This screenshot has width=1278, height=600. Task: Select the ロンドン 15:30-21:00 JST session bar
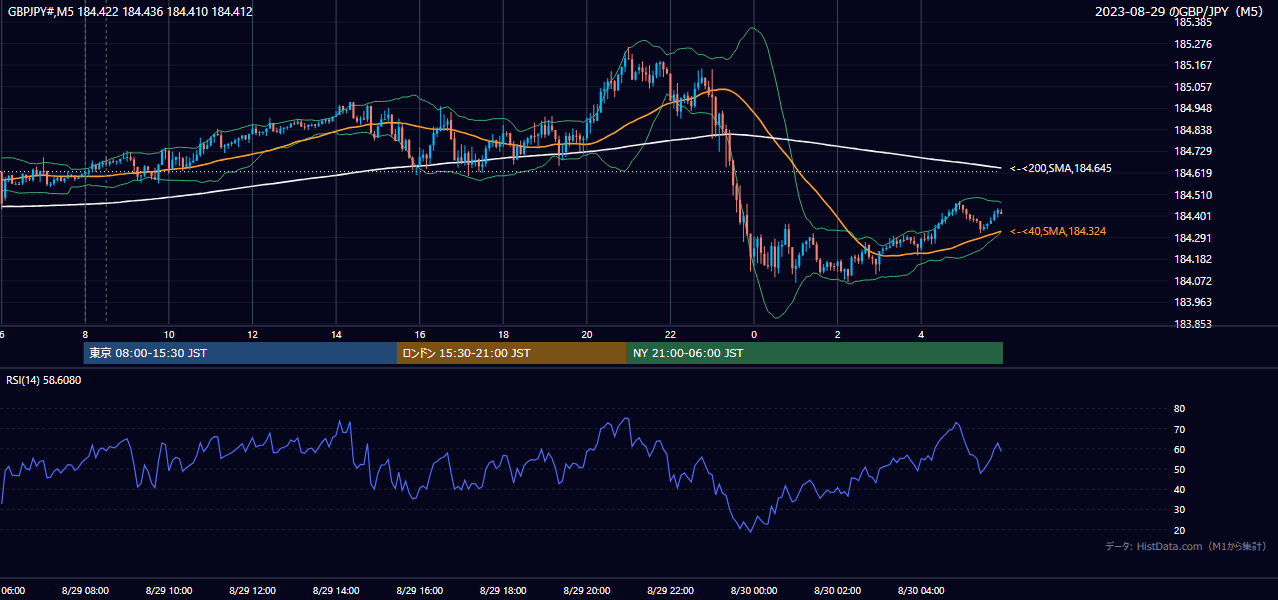[x=512, y=353]
